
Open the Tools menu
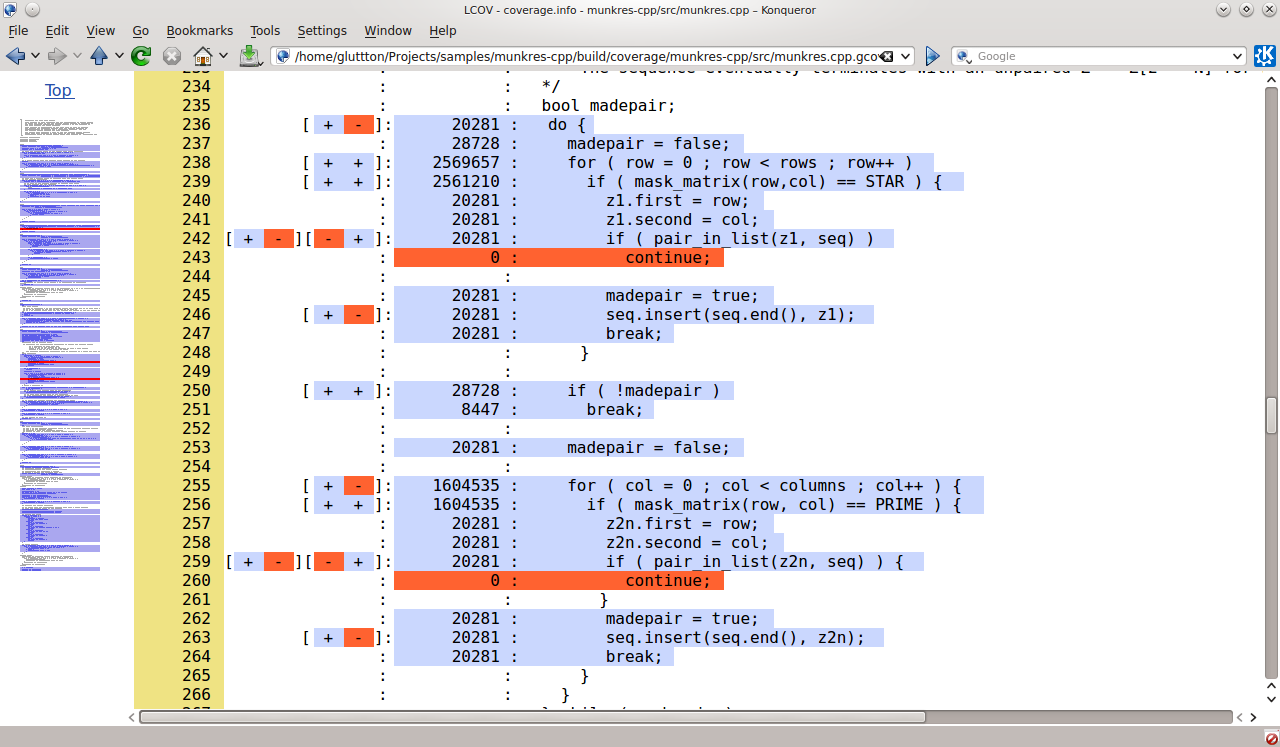tap(265, 31)
